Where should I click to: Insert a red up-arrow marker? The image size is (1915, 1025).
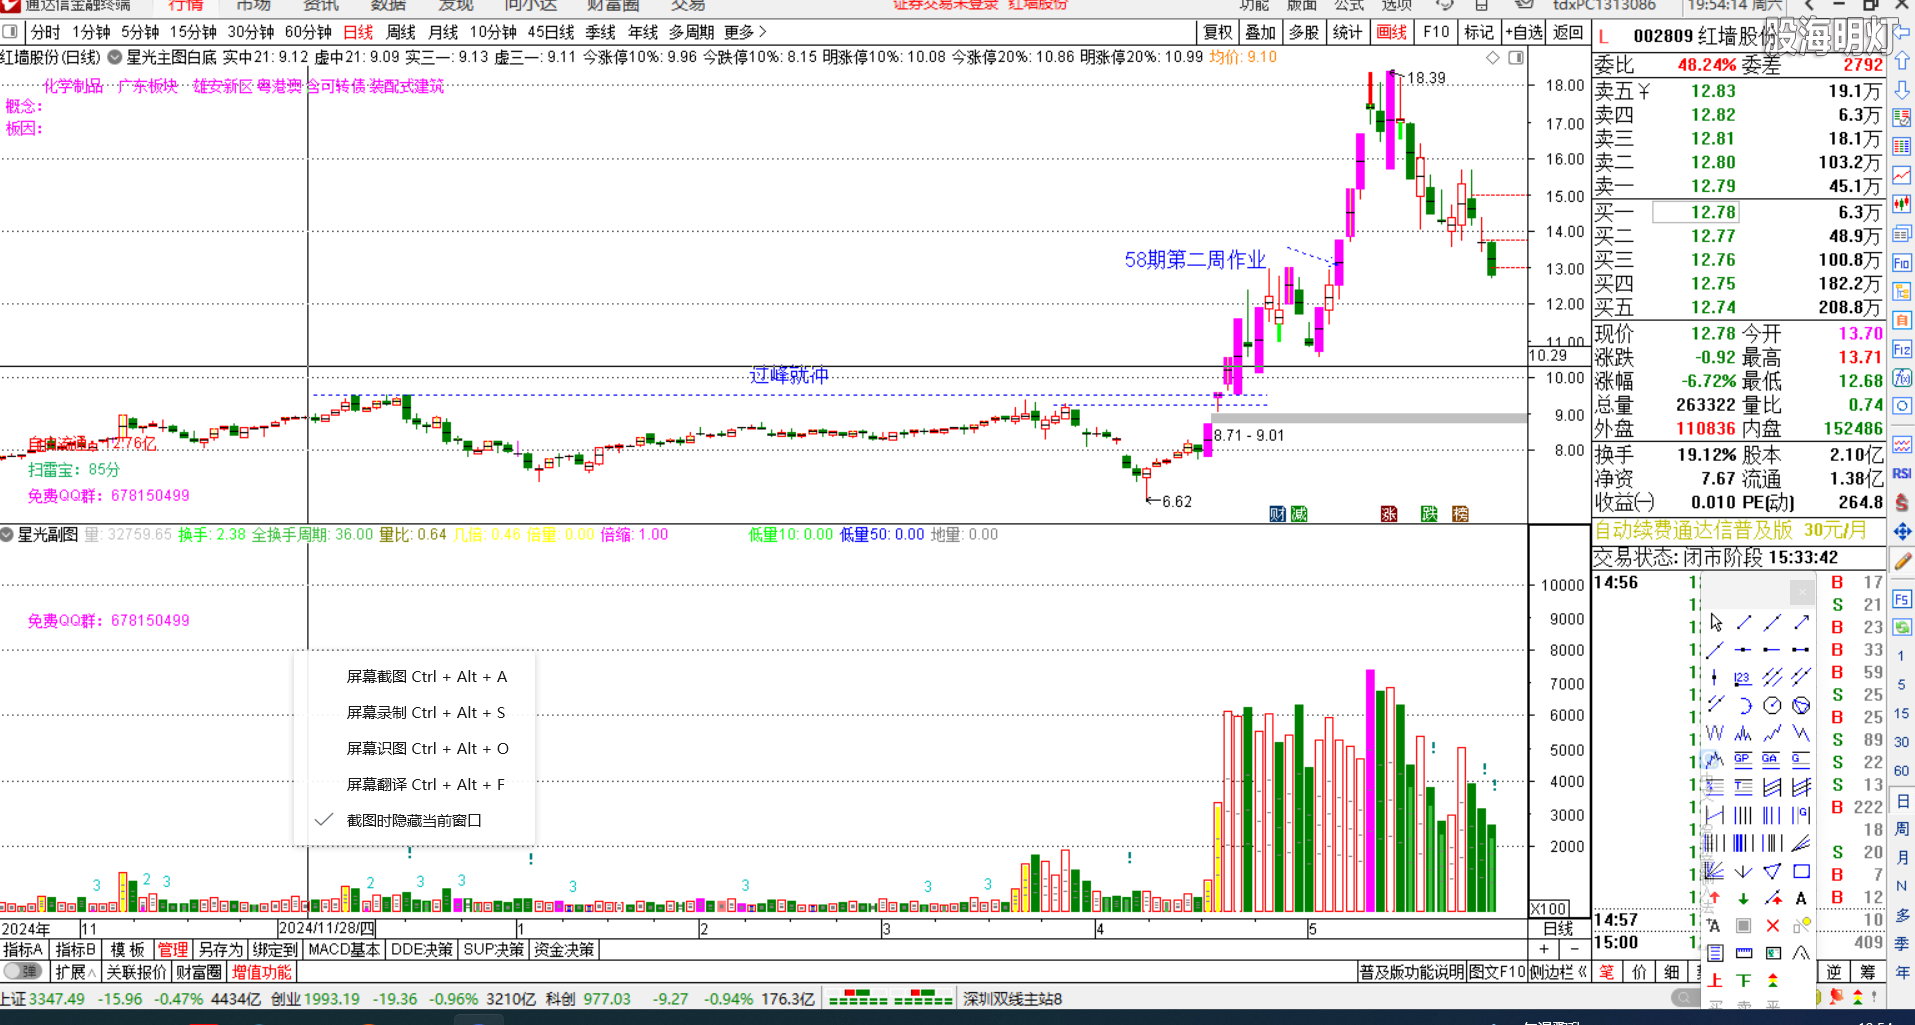pos(1715,898)
